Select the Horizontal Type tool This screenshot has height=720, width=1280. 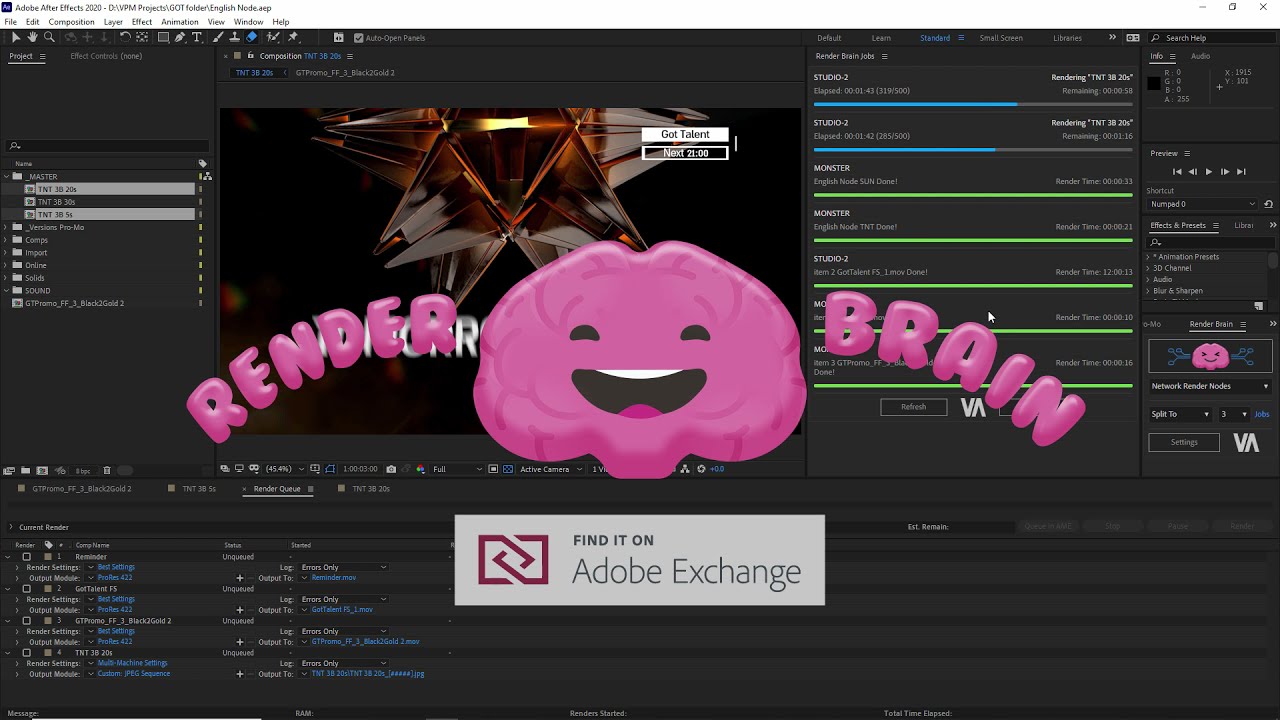(x=196, y=37)
